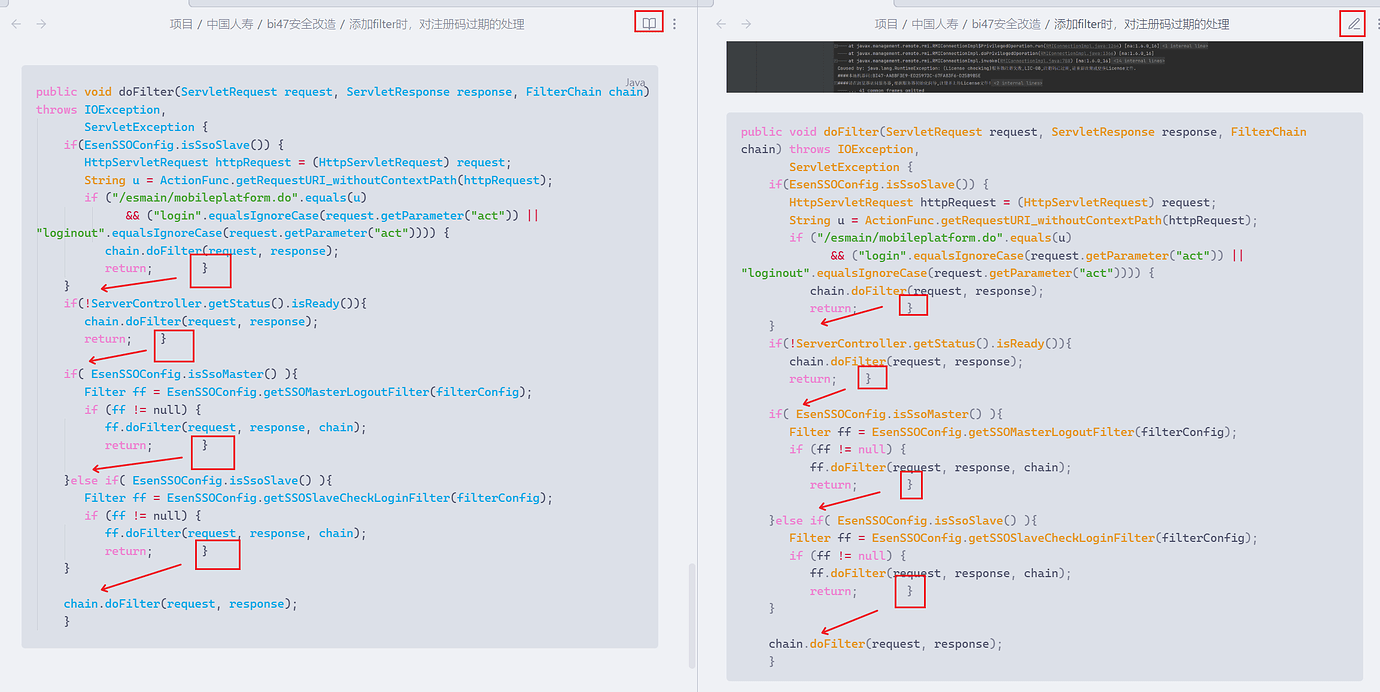Open the more options menu in left pane
The width and height of the screenshot is (1380, 692).
674,23
